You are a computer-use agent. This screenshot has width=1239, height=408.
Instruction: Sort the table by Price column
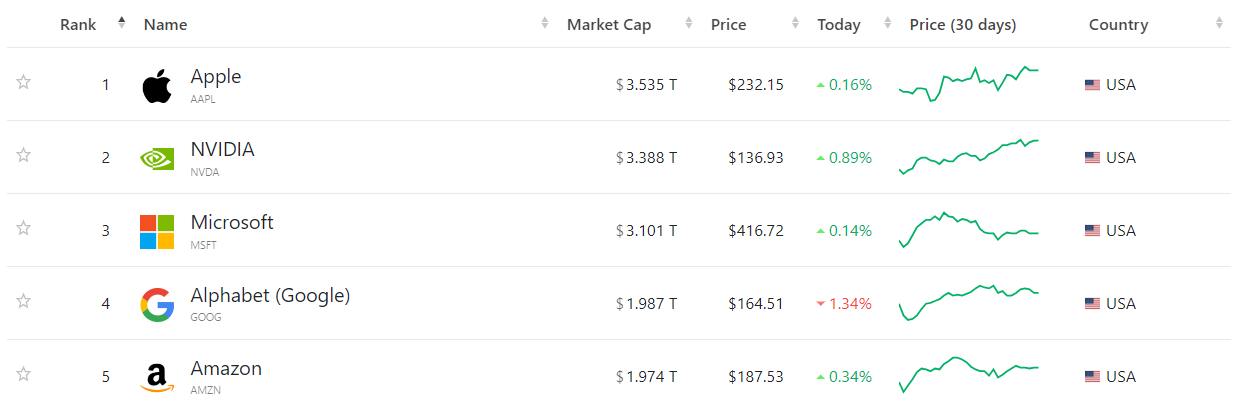[x=728, y=25]
